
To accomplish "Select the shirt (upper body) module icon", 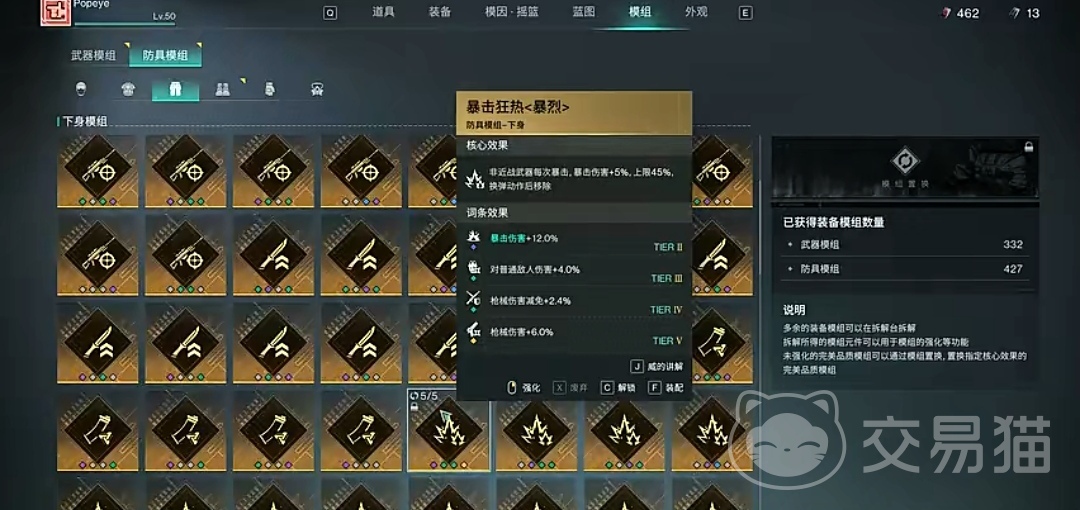I will [x=128, y=90].
